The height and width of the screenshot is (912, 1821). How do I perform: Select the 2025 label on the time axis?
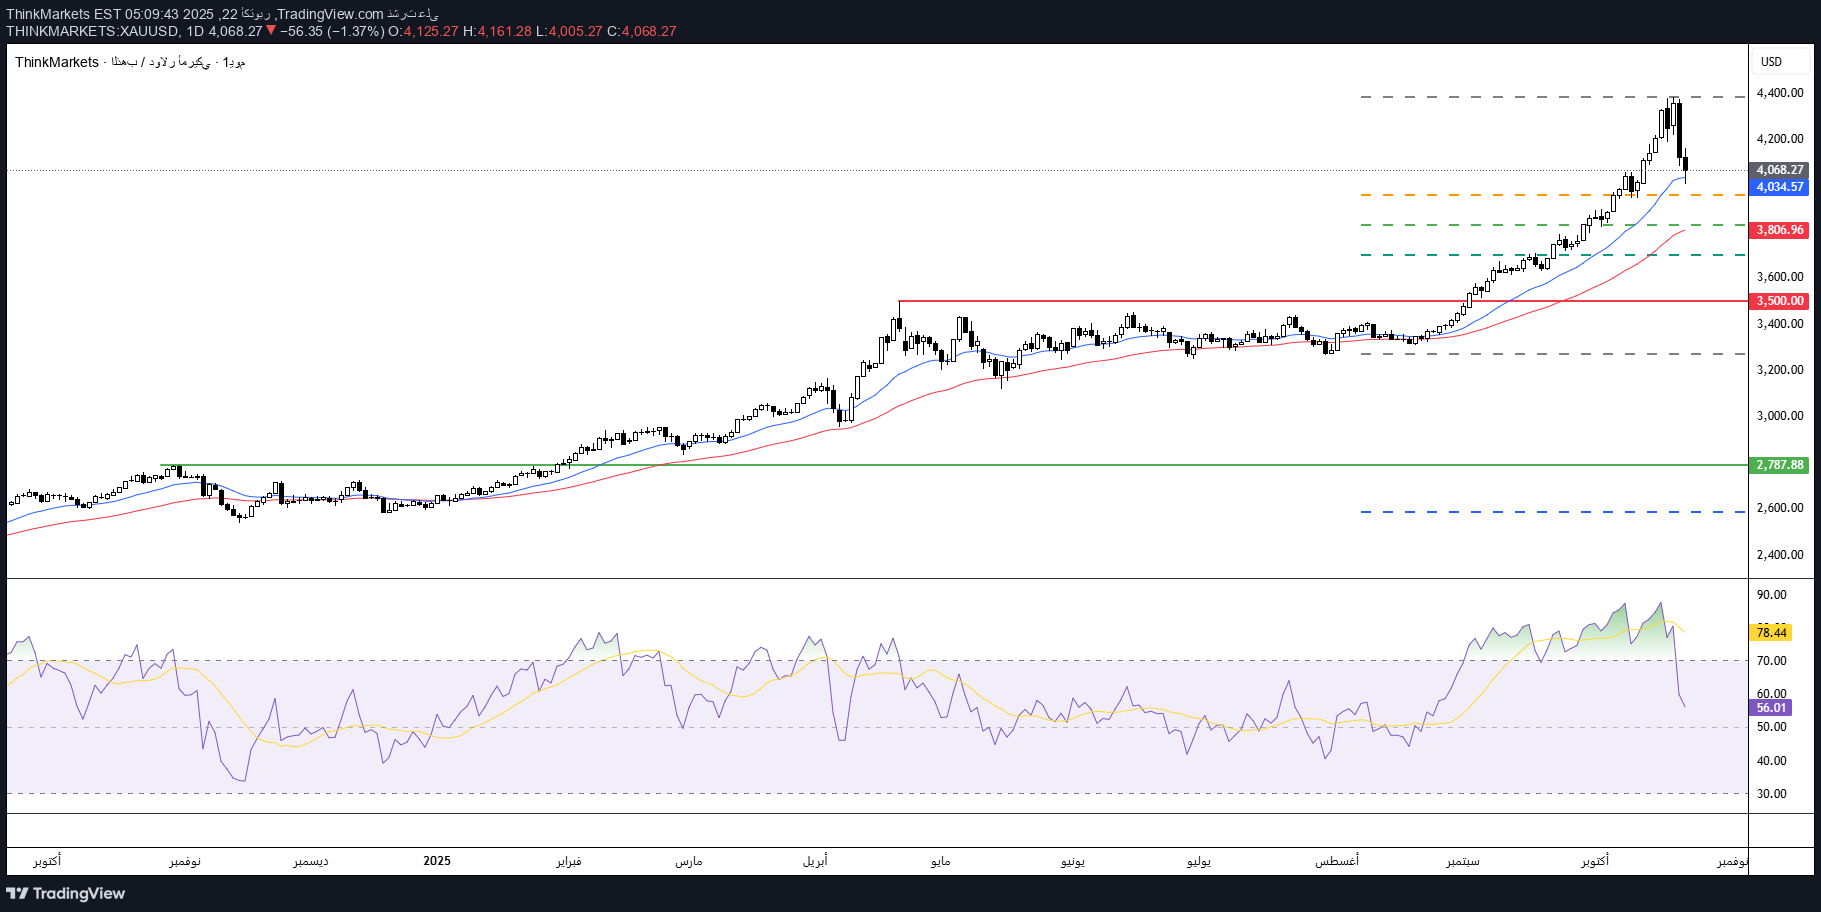tap(438, 860)
